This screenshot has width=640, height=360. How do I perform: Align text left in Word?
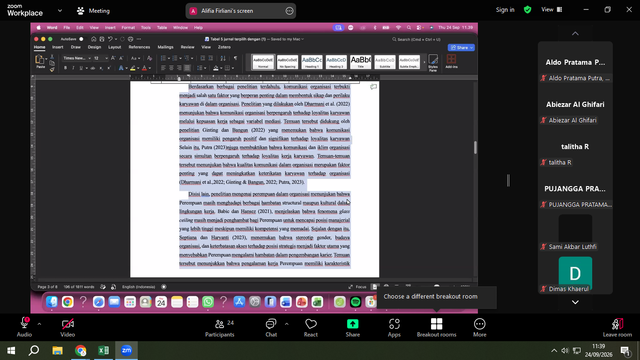coord(163,68)
